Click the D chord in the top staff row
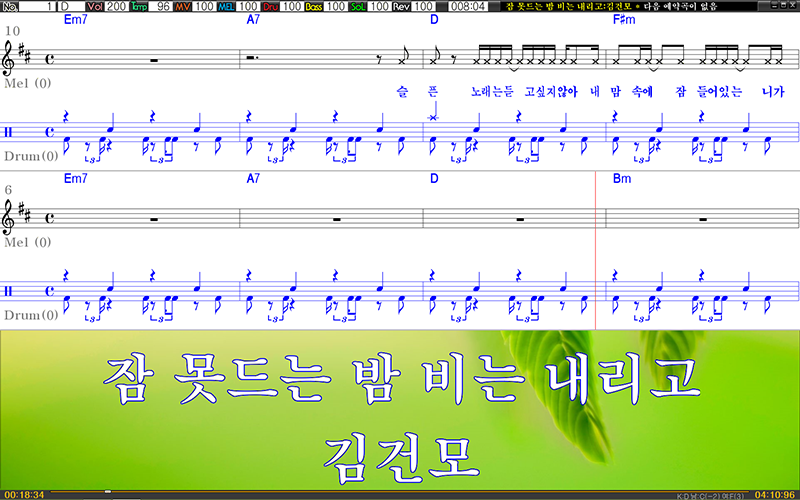This screenshot has height=500, width=800. 434,20
